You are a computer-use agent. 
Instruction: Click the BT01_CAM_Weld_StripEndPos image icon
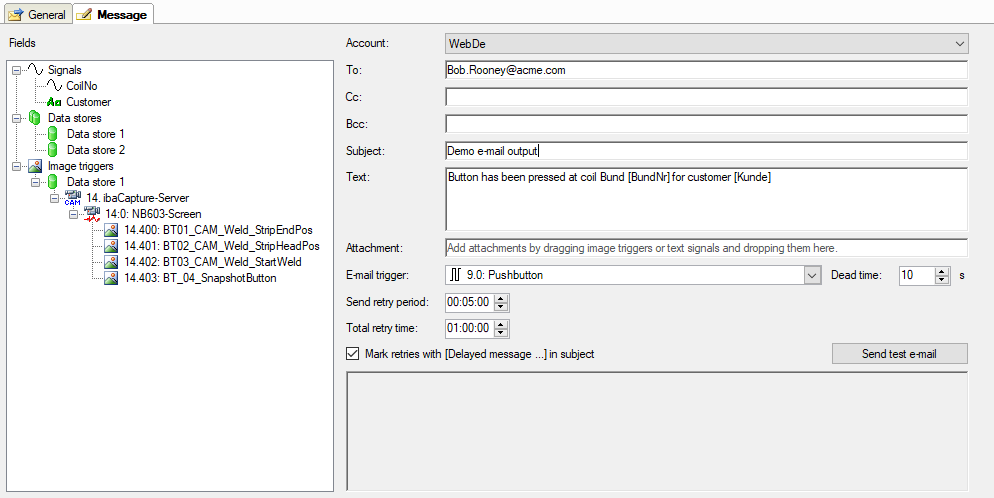pyautogui.click(x=111, y=230)
